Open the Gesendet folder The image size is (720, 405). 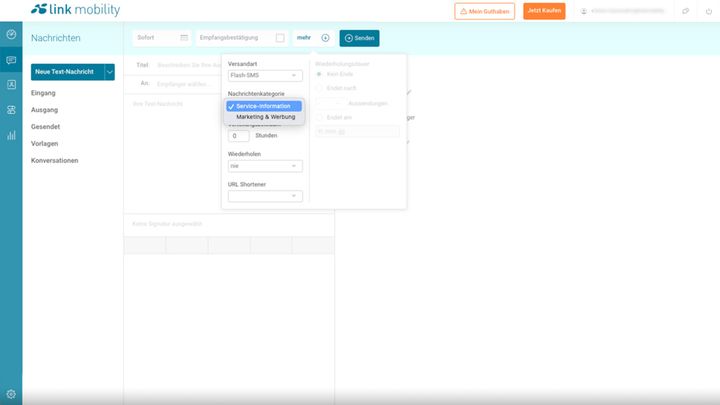[45, 127]
